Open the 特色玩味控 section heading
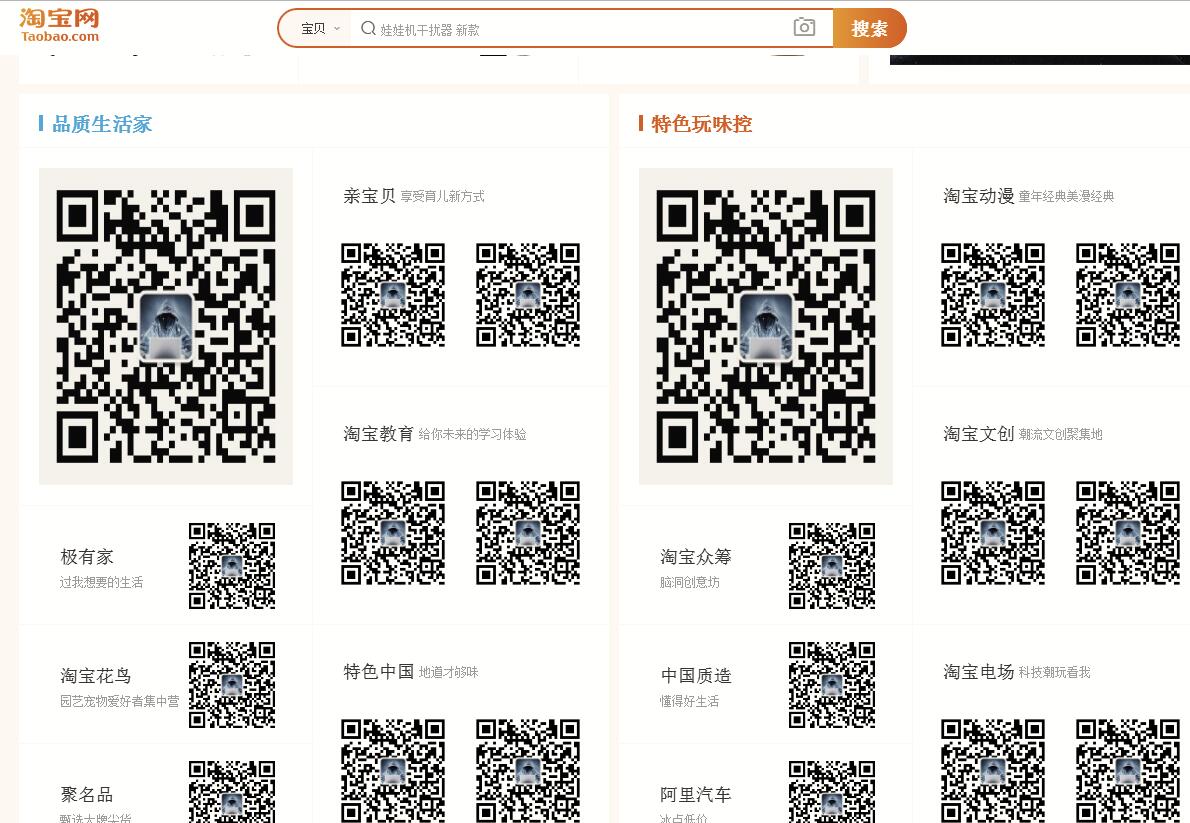Screen dimensions: 1190x823 701,124
